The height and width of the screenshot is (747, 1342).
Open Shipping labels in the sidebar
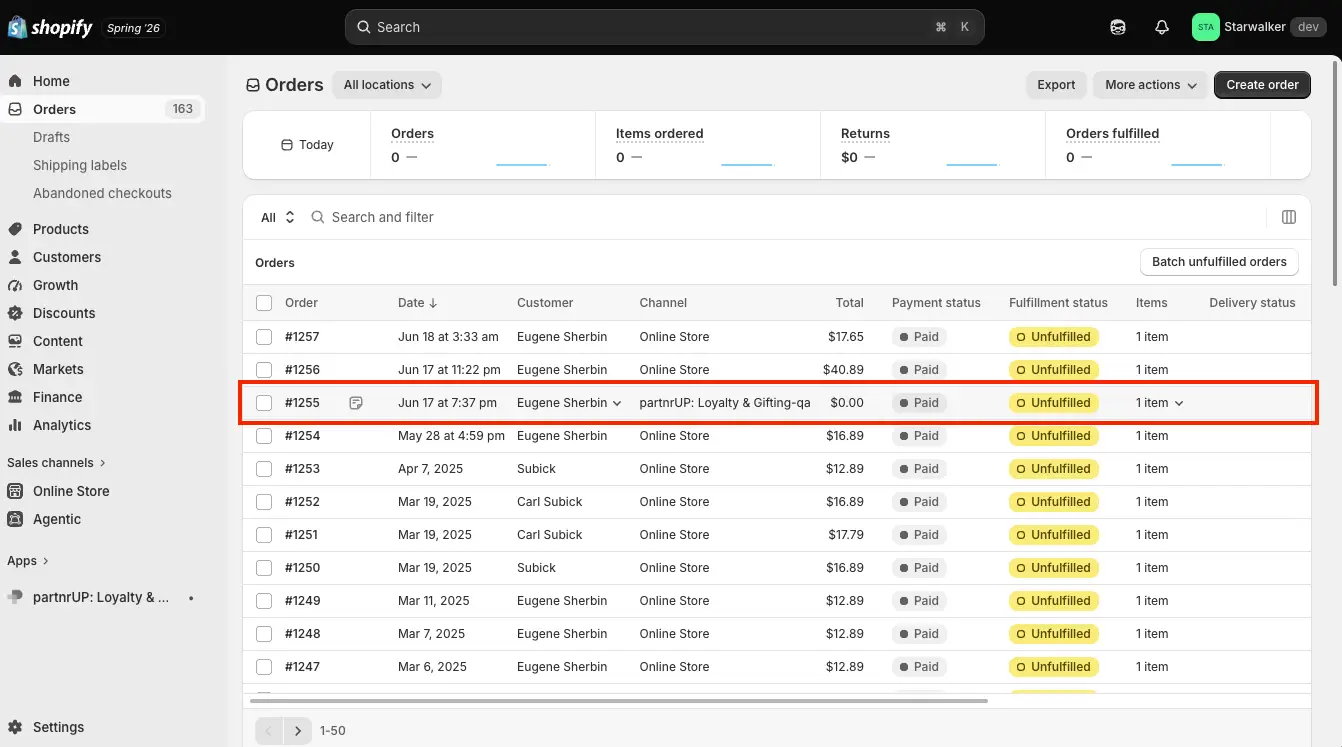coord(80,165)
